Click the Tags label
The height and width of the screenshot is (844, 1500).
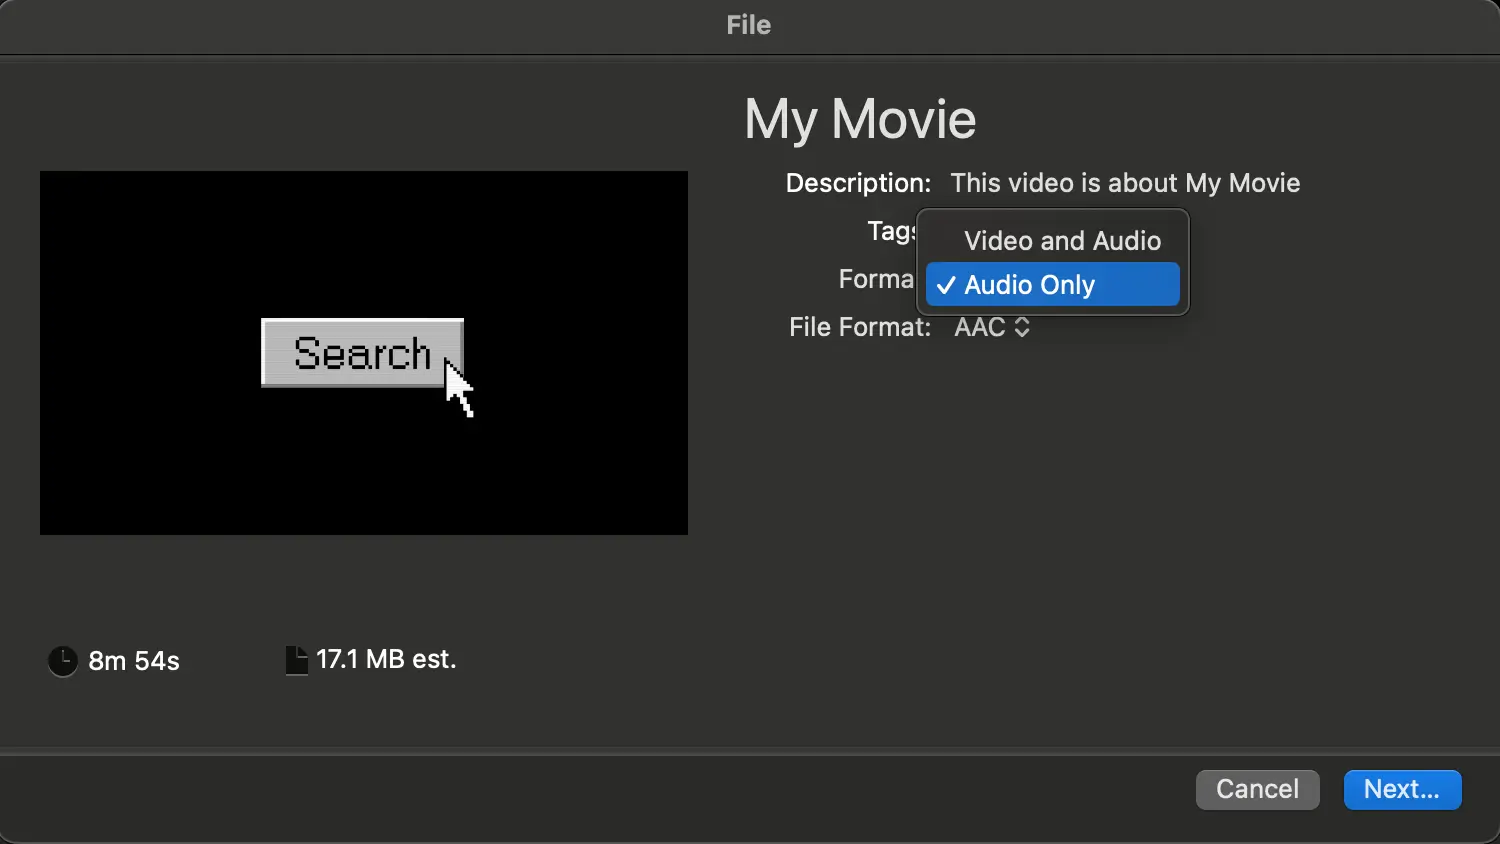[890, 231]
